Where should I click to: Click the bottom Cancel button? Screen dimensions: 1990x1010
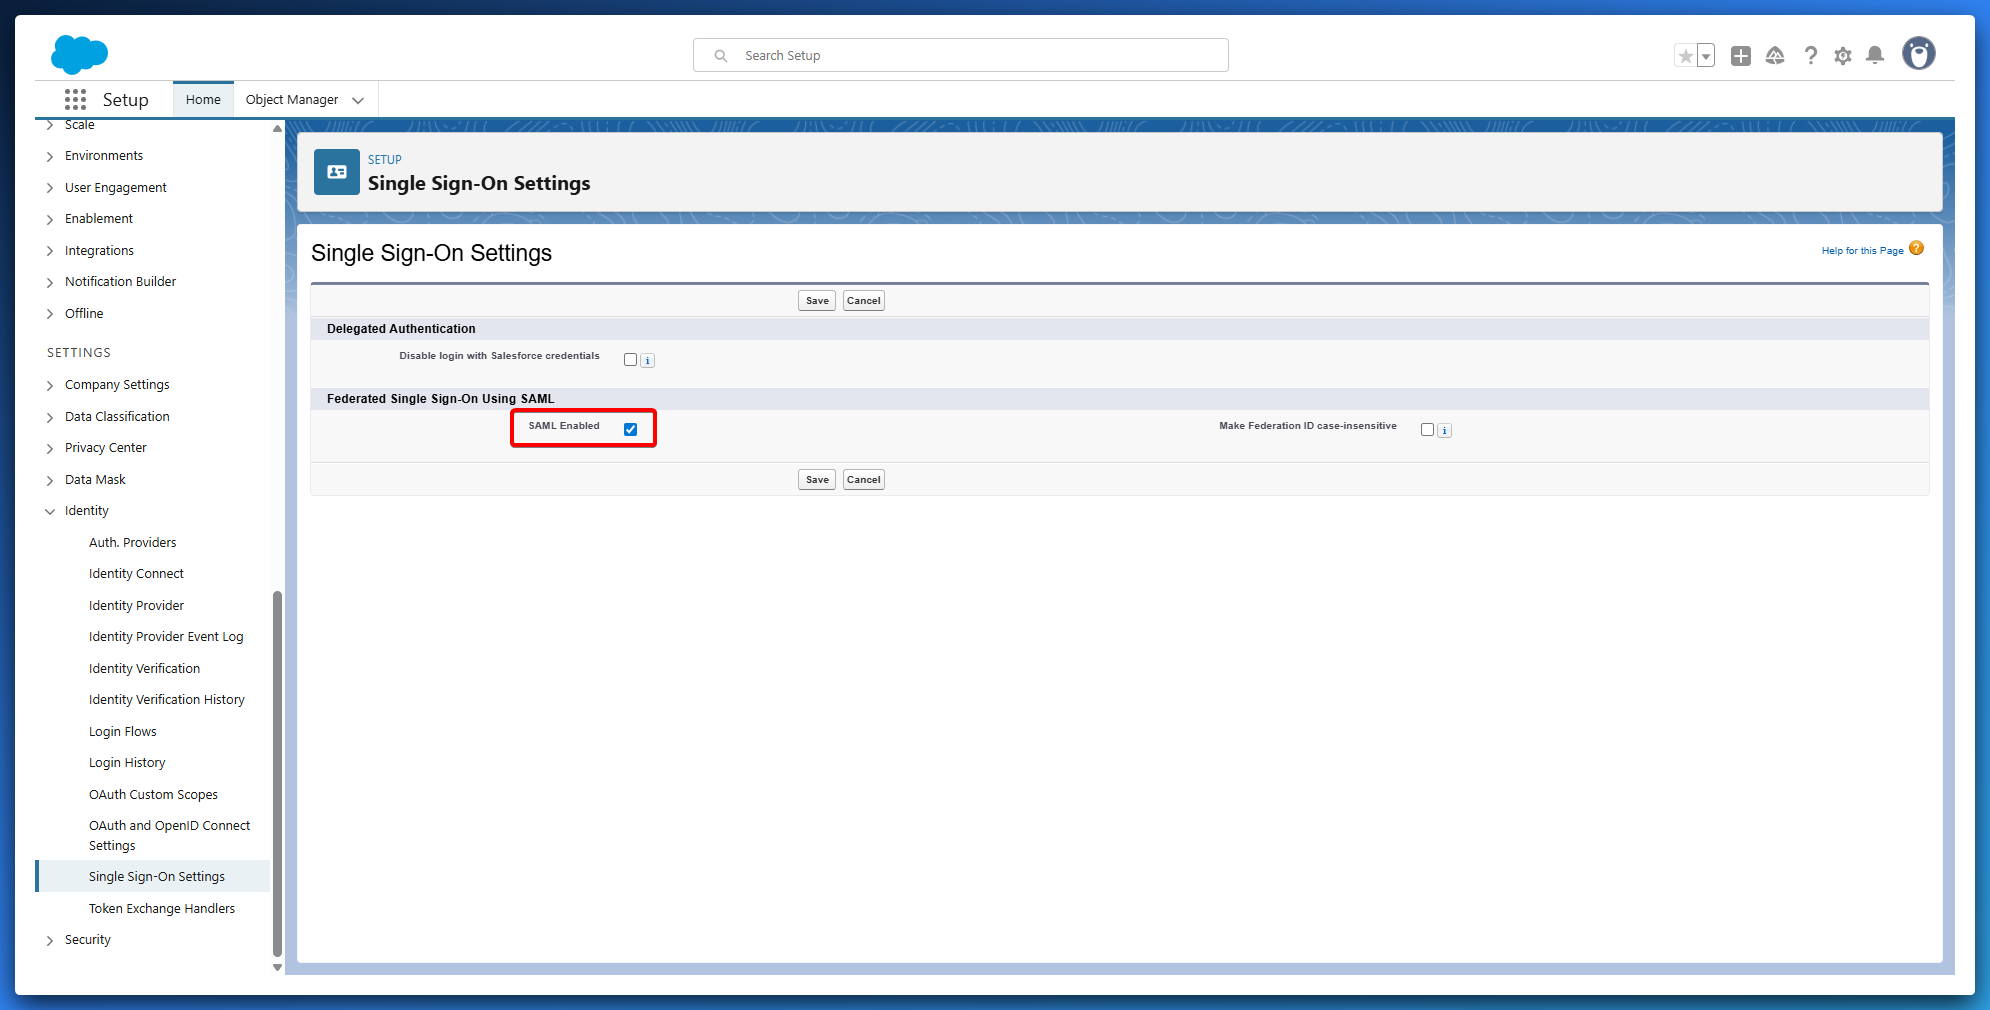click(x=864, y=479)
